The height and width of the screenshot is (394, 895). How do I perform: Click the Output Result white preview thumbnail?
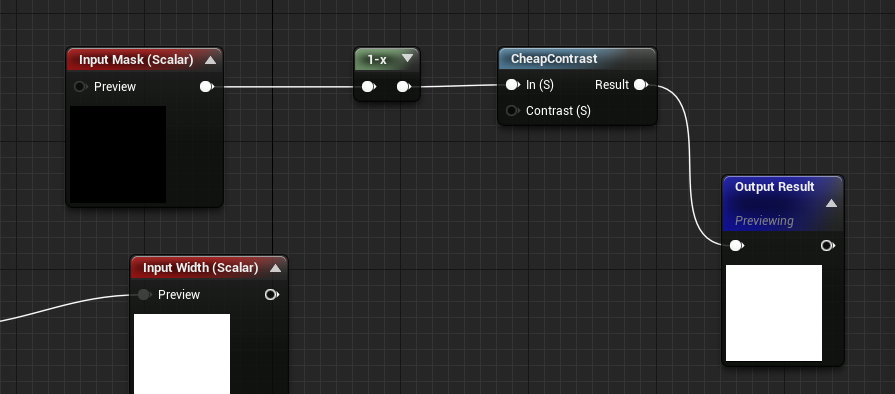click(x=774, y=313)
